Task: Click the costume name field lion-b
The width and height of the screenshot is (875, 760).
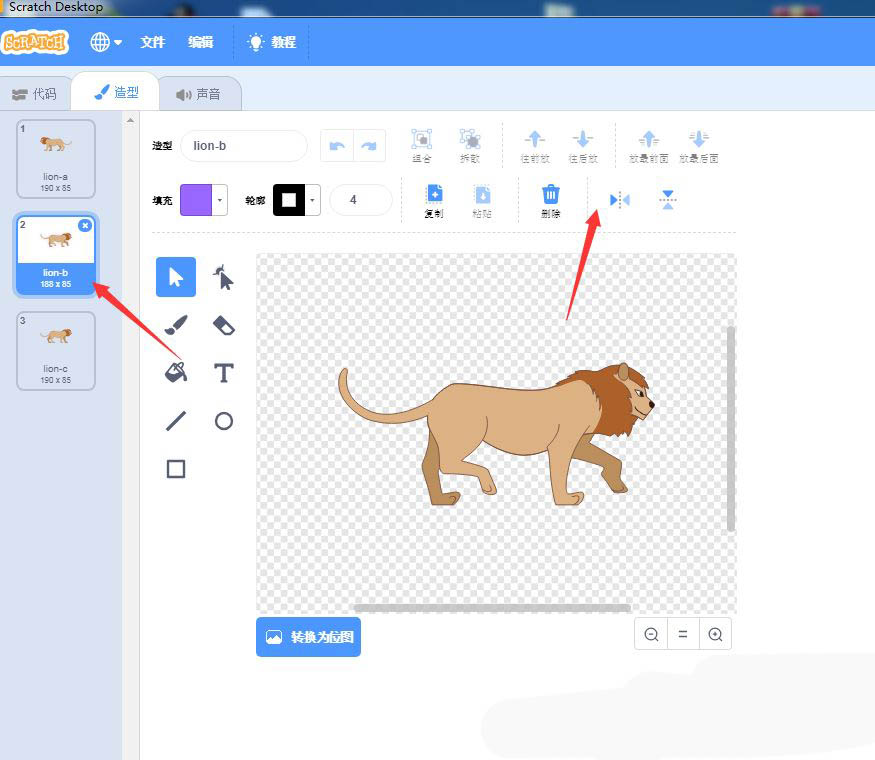Action: pyautogui.click(x=244, y=146)
